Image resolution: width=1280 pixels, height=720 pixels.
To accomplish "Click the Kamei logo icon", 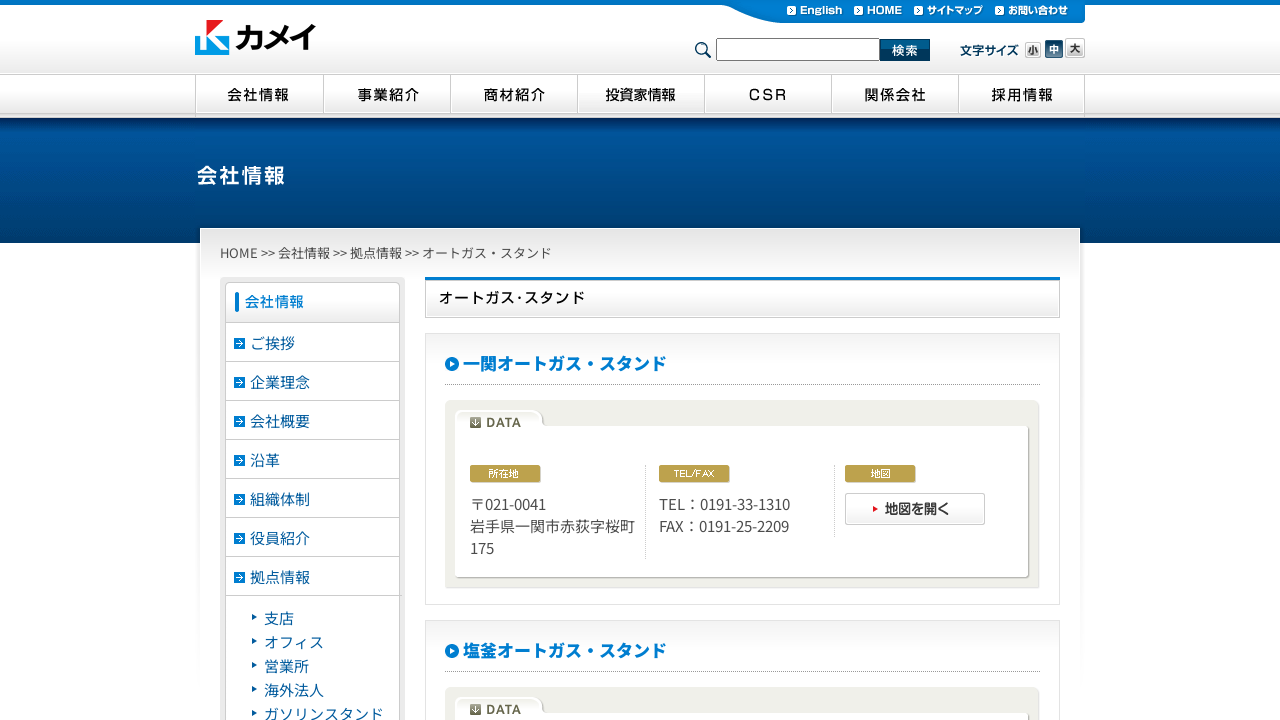I will [212, 37].
